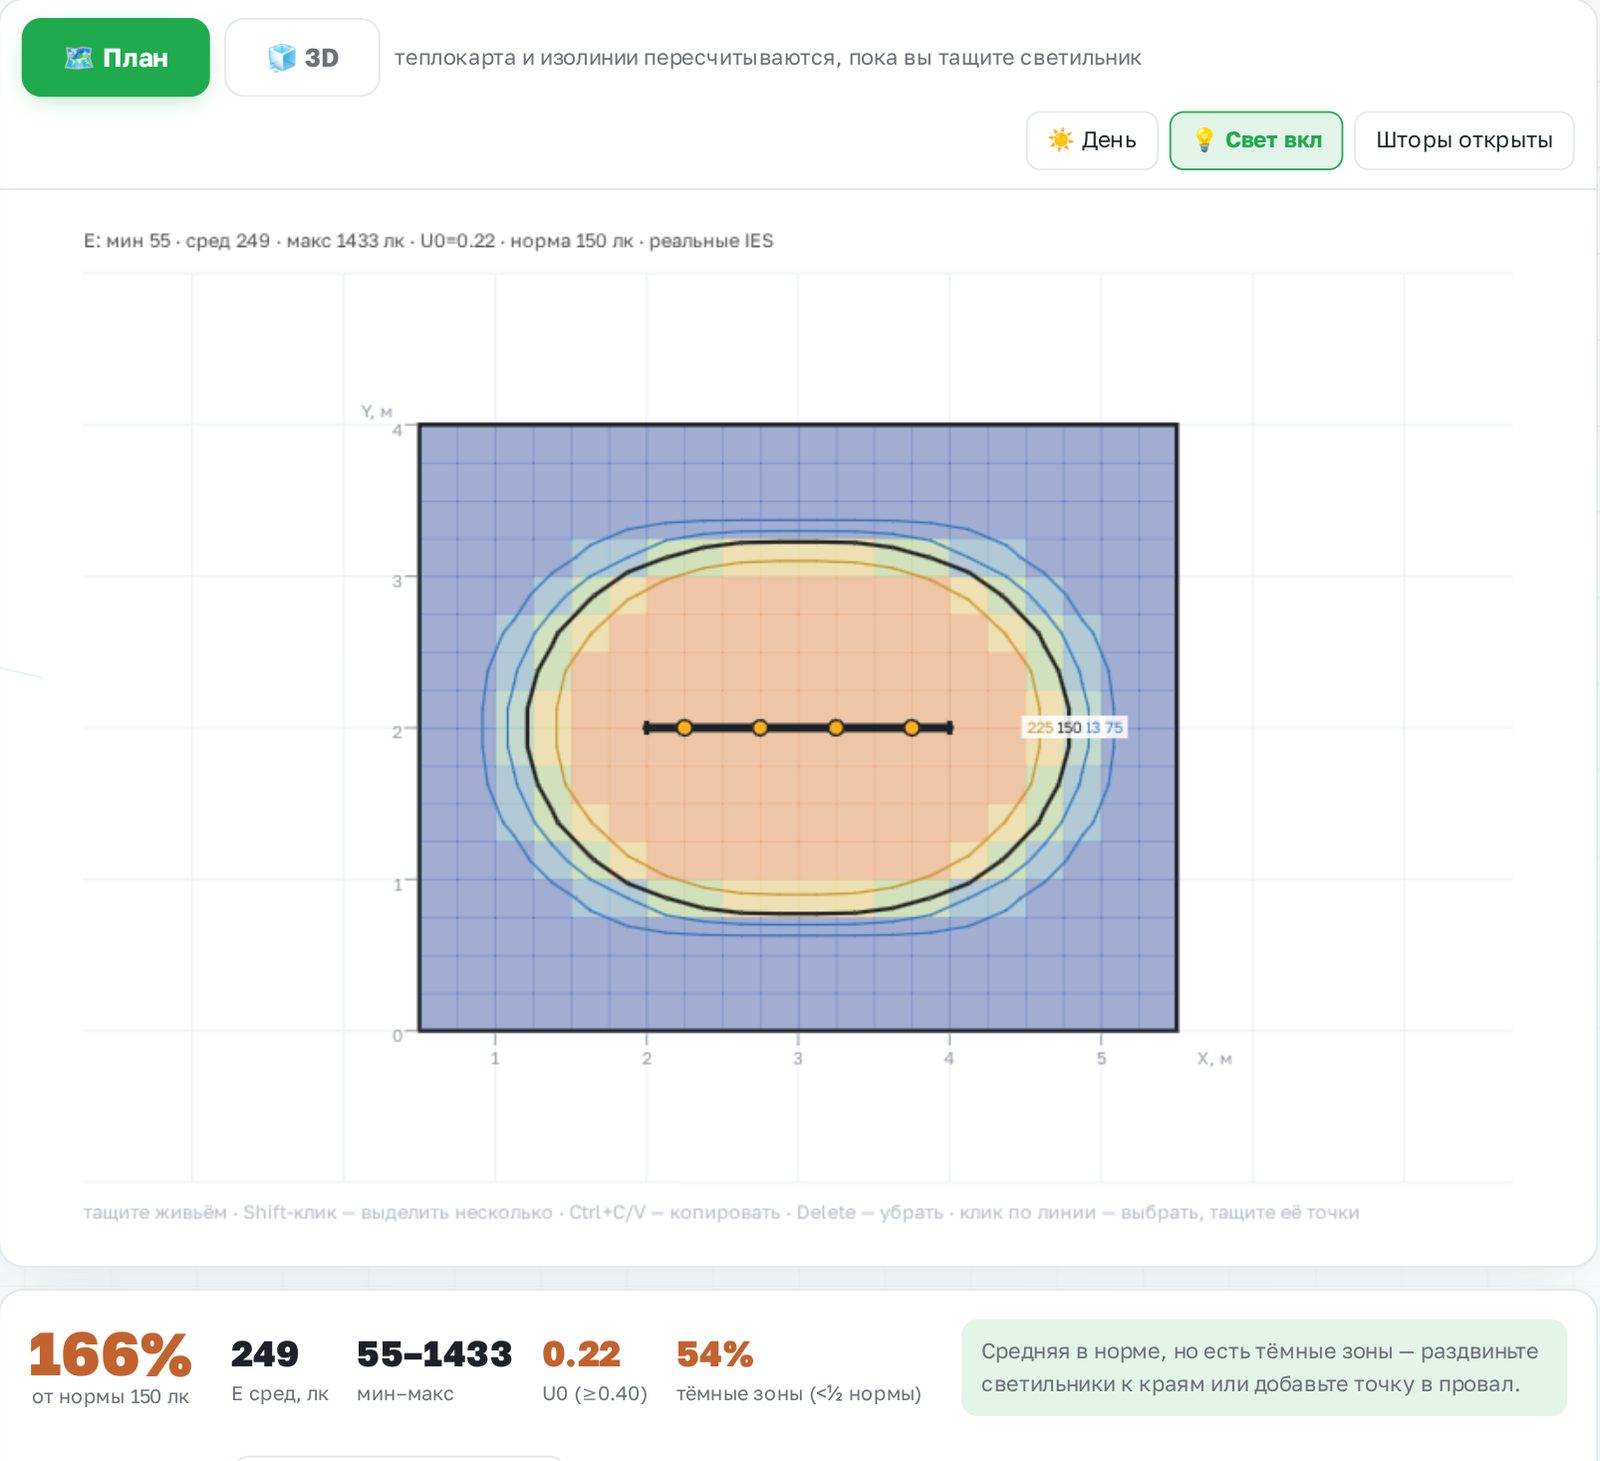Click the 'E: мин 55 · сред 249' summary line
Viewport: 1600px width, 1461px height.
428,241
